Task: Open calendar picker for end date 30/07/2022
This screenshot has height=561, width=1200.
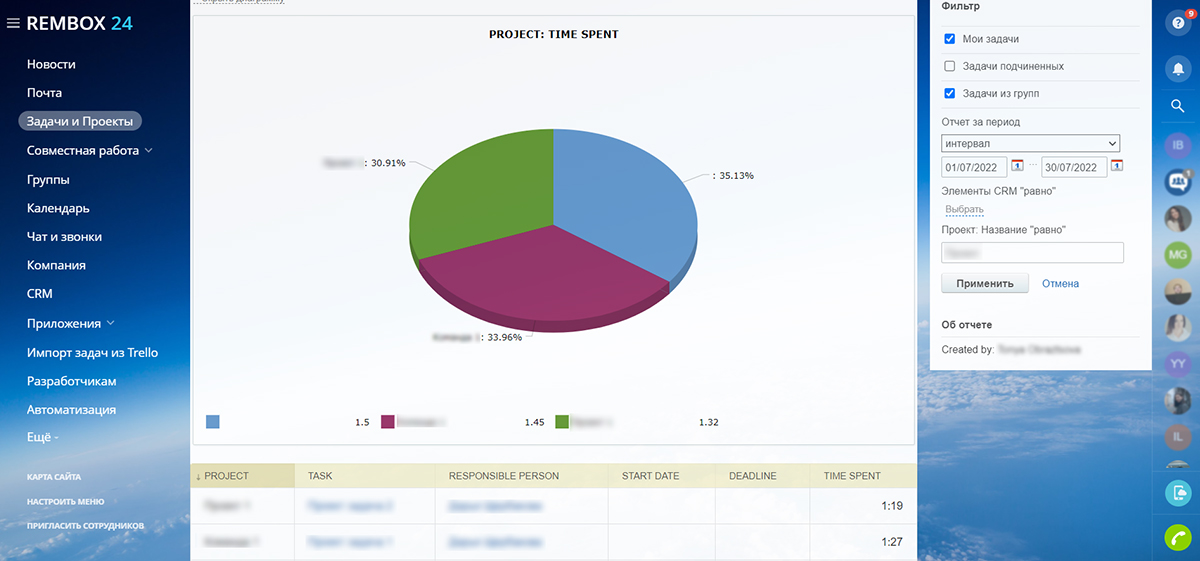Action: [x=1117, y=166]
